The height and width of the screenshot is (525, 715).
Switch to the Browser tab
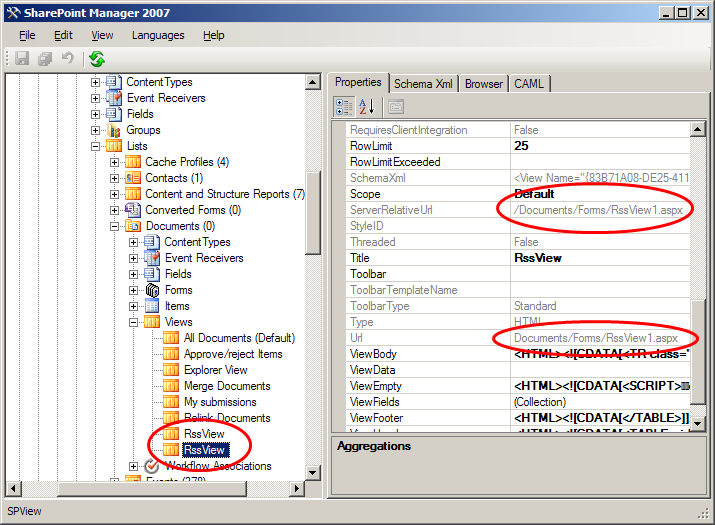pyautogui.click(x=484, y=84)
